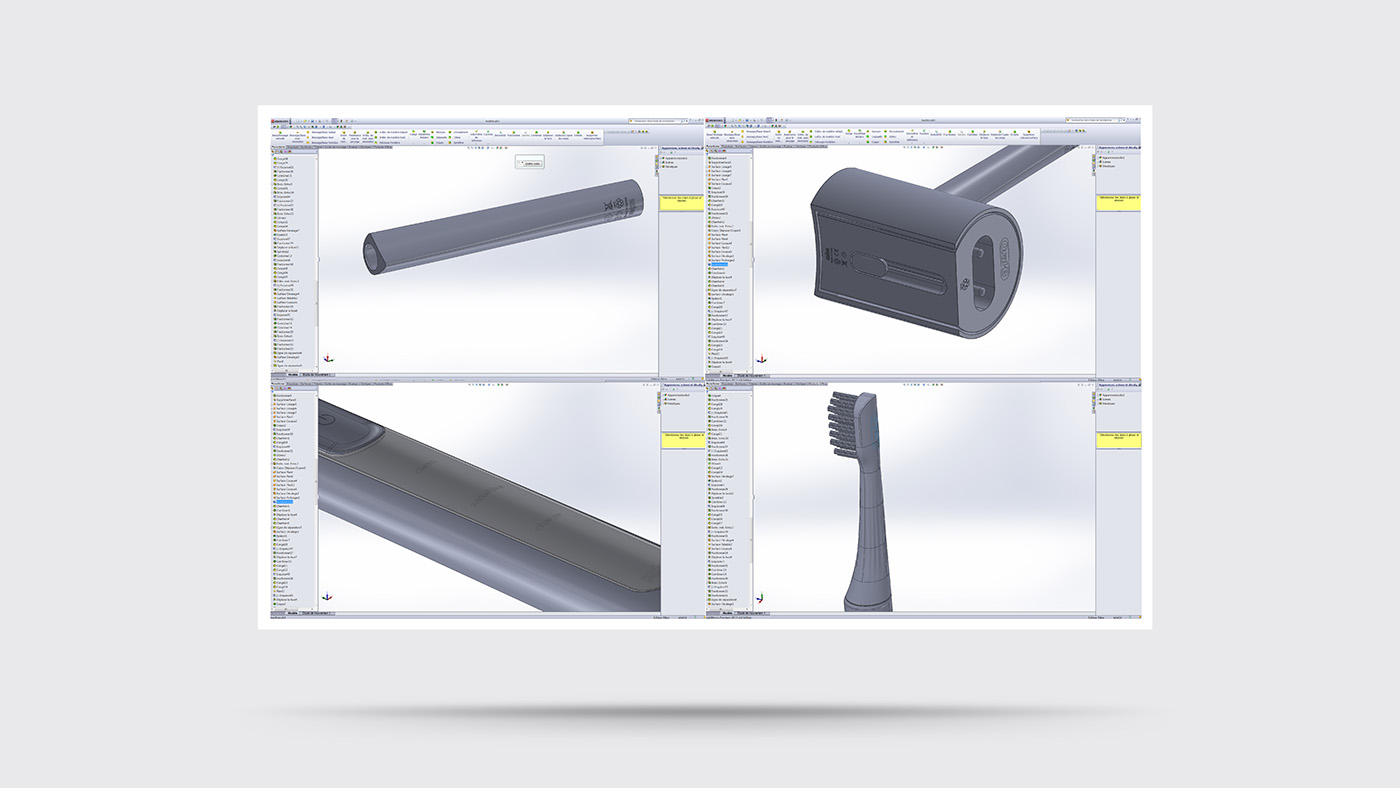Click Zoom au mieux in the heads-up toolbar
The height and width of the screenshot is (788, 1400).
469,148
